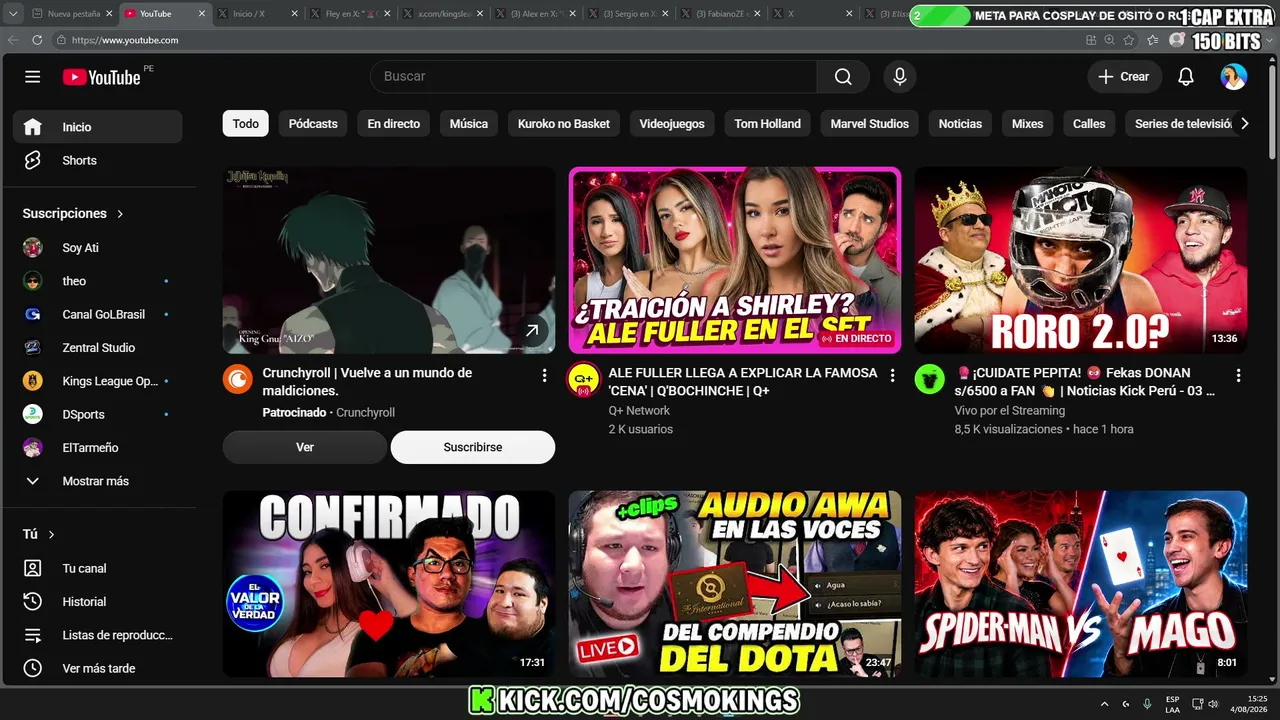1280x720 pixels.
Task: Click the Buscar search field
Action: [593, 77]
